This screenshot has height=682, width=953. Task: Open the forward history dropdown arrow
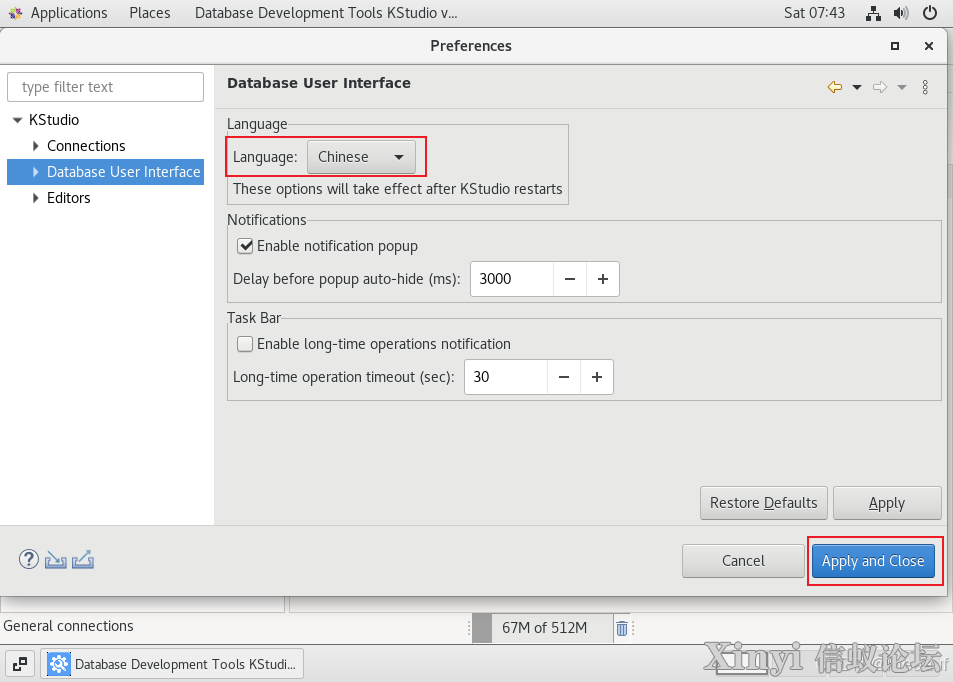tap(902, 88)
